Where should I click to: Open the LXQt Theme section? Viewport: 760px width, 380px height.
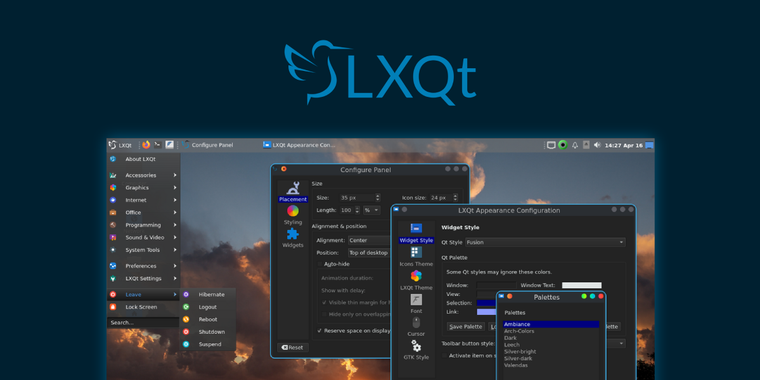tap(416, 281)
